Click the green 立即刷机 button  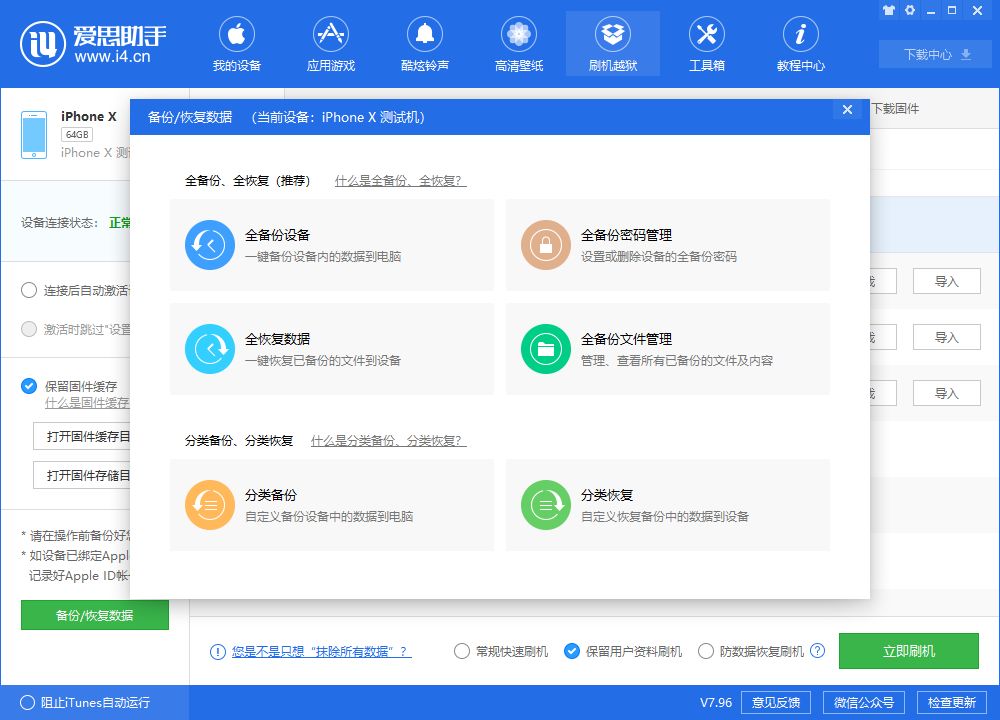(x=908, y=650)
